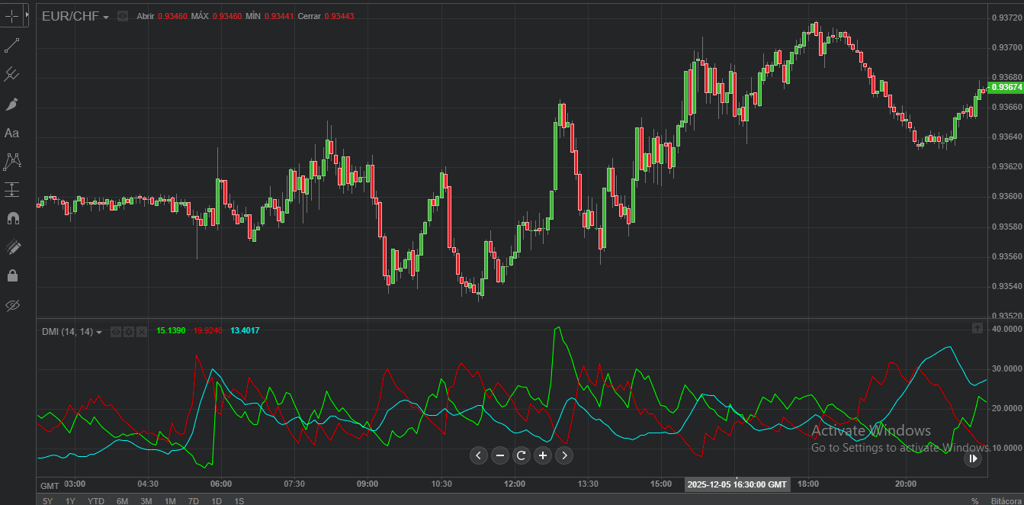Select the 6M time range
This screenshot has height=505, width=1024.
pyautogui.click(x=122, y=501)
